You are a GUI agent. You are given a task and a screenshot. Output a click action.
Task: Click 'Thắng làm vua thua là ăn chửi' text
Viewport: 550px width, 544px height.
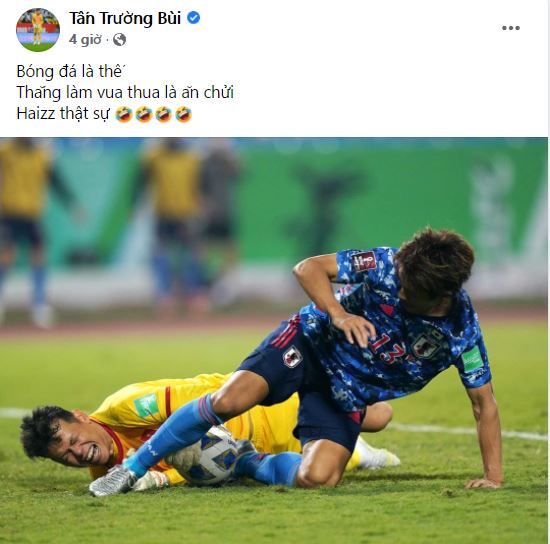(x=125, y=93)
